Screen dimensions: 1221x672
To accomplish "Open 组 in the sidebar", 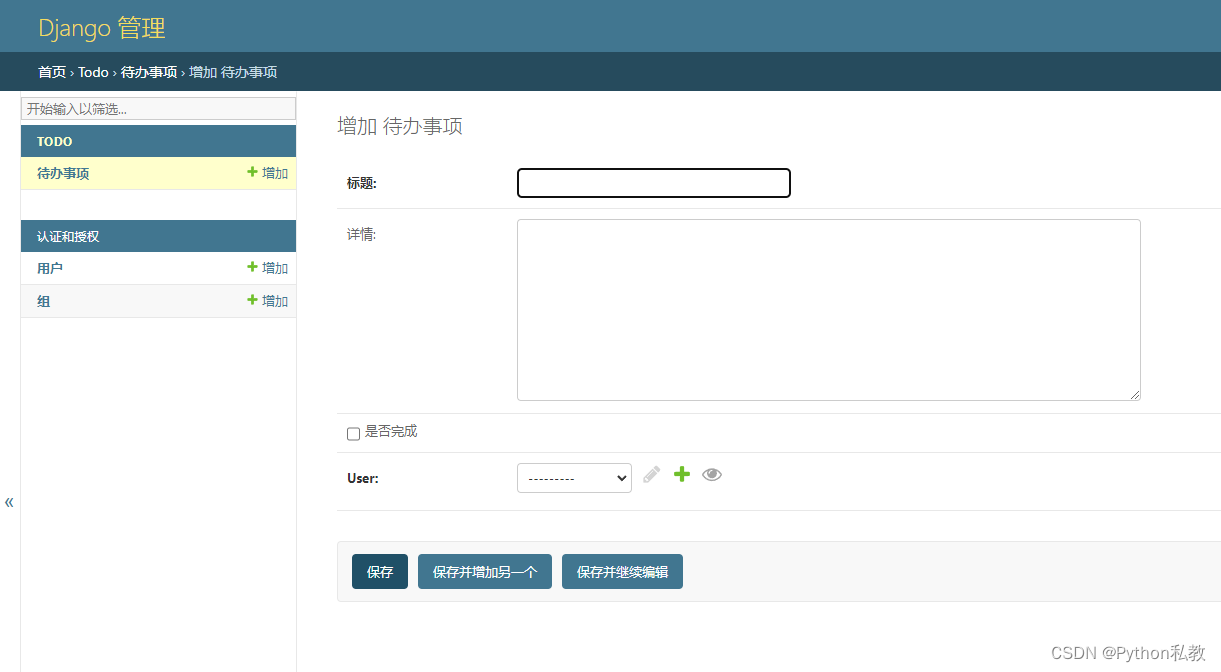I will [44, 301].
